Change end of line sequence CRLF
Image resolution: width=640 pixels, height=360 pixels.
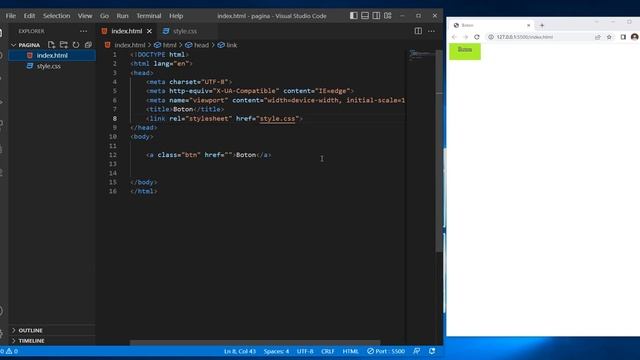click(x=328, y=351)
